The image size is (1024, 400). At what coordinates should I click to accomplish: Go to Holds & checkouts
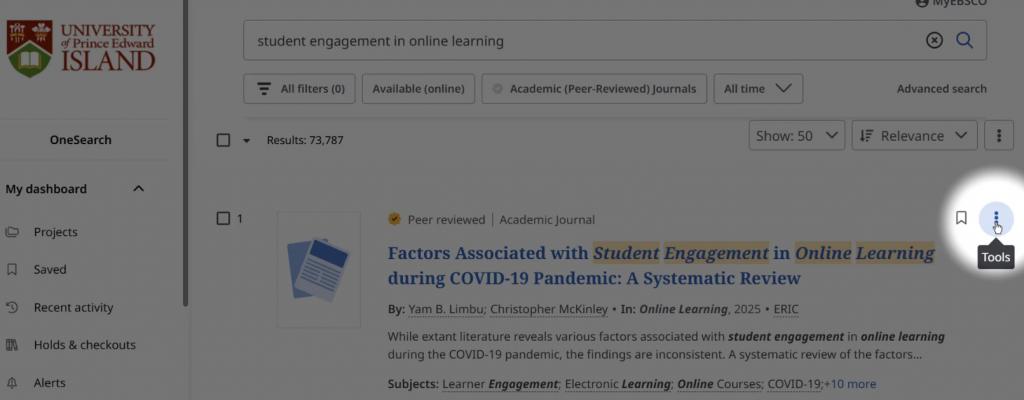[x=84, y=345]
